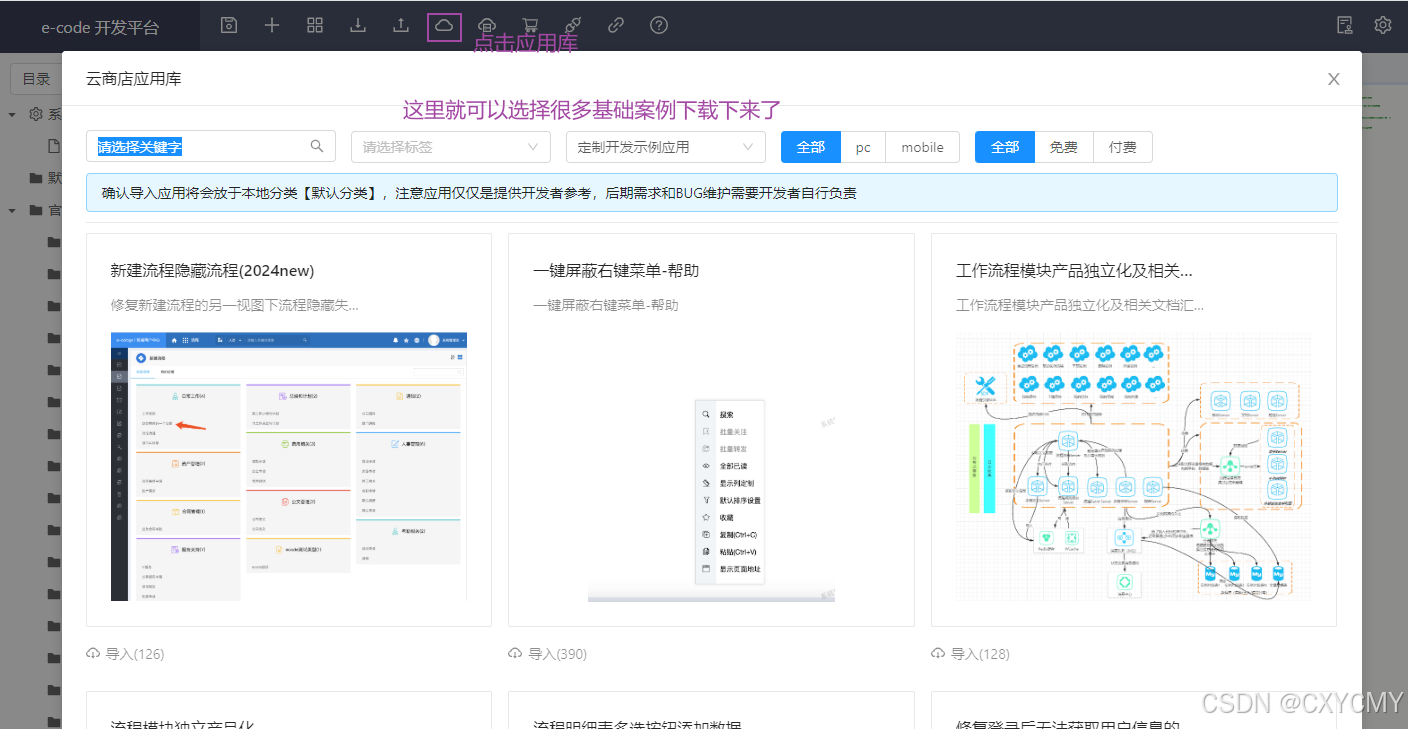Switch to the 目录 tab

click(x=36, y=78)
